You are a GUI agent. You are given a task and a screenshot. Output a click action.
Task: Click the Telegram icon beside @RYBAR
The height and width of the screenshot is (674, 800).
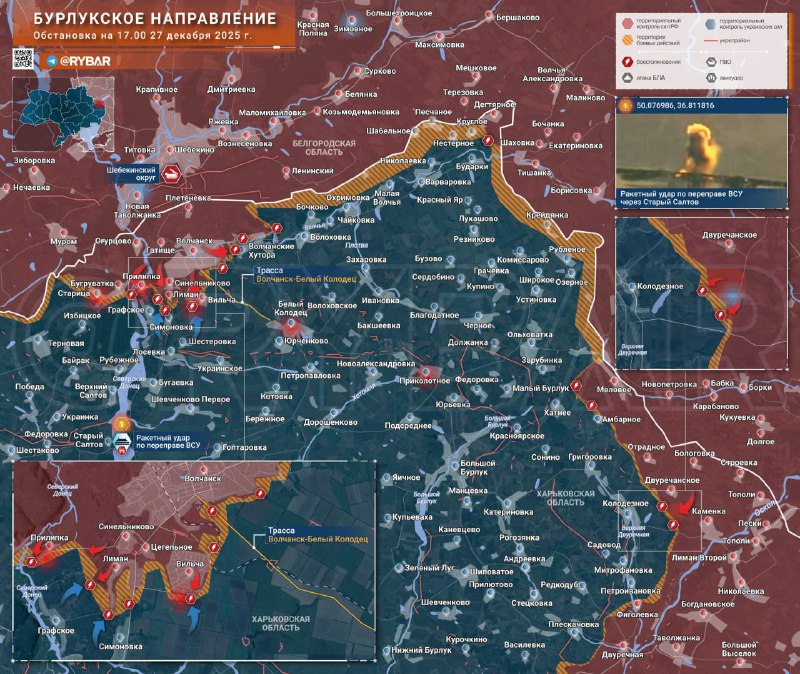coord(51,62)
